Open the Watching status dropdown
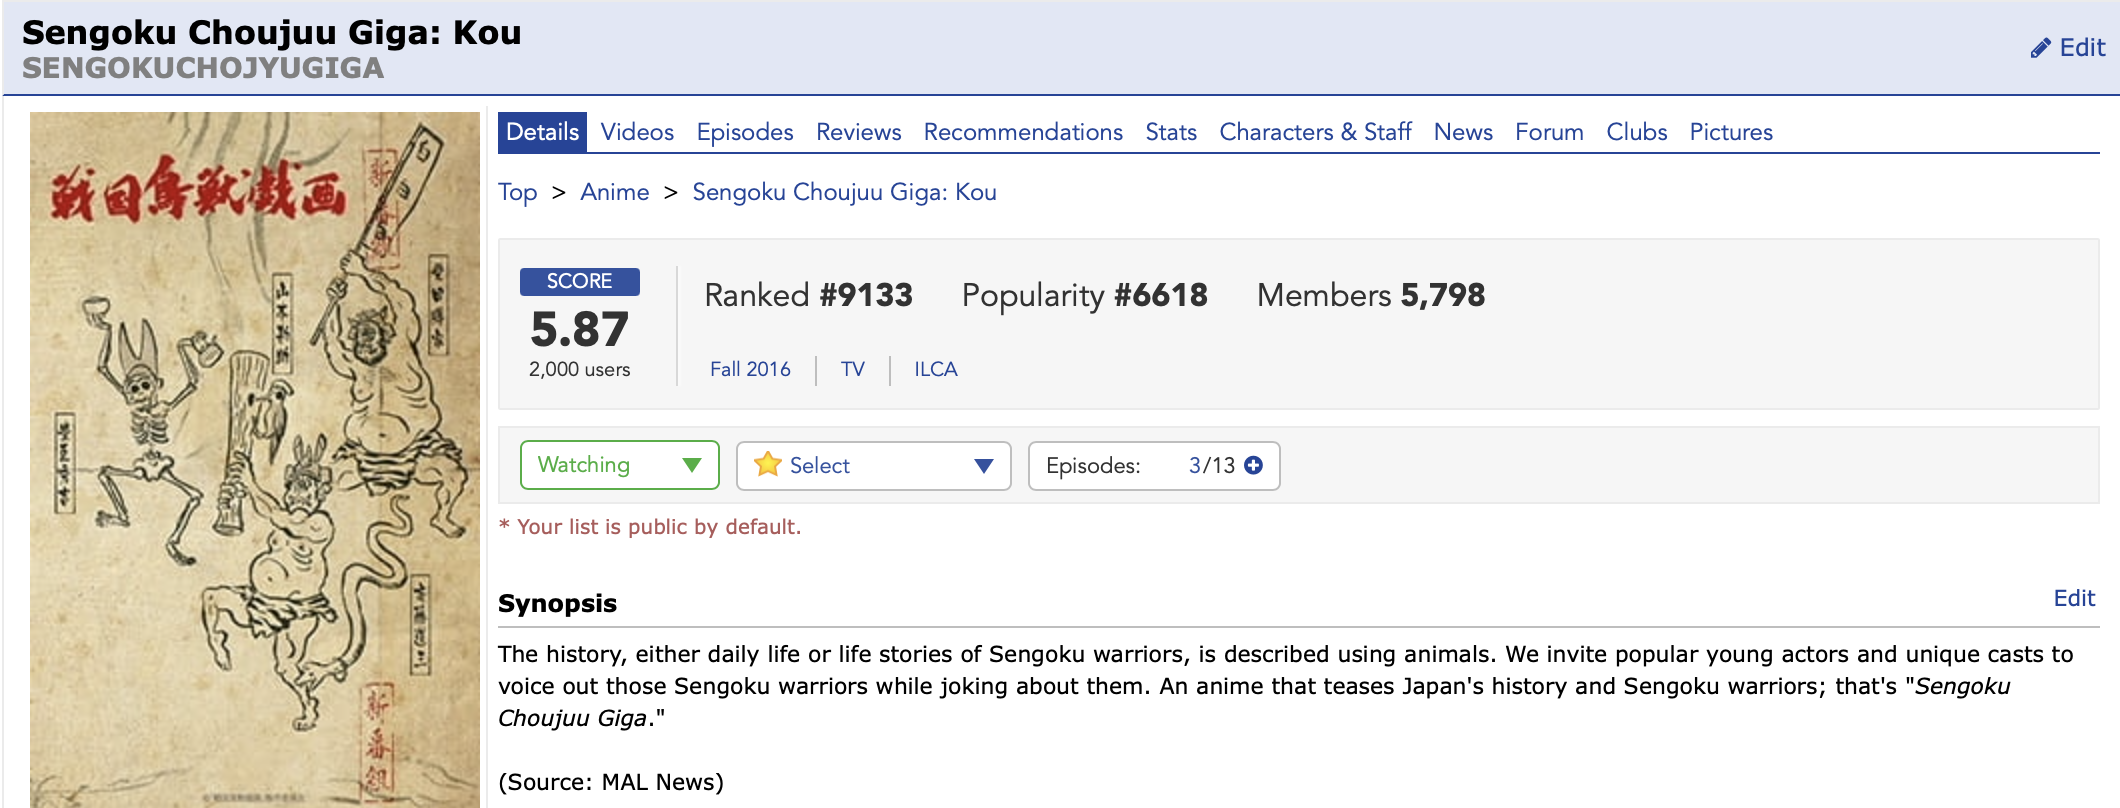2120x808 pixels. point(619,465)
